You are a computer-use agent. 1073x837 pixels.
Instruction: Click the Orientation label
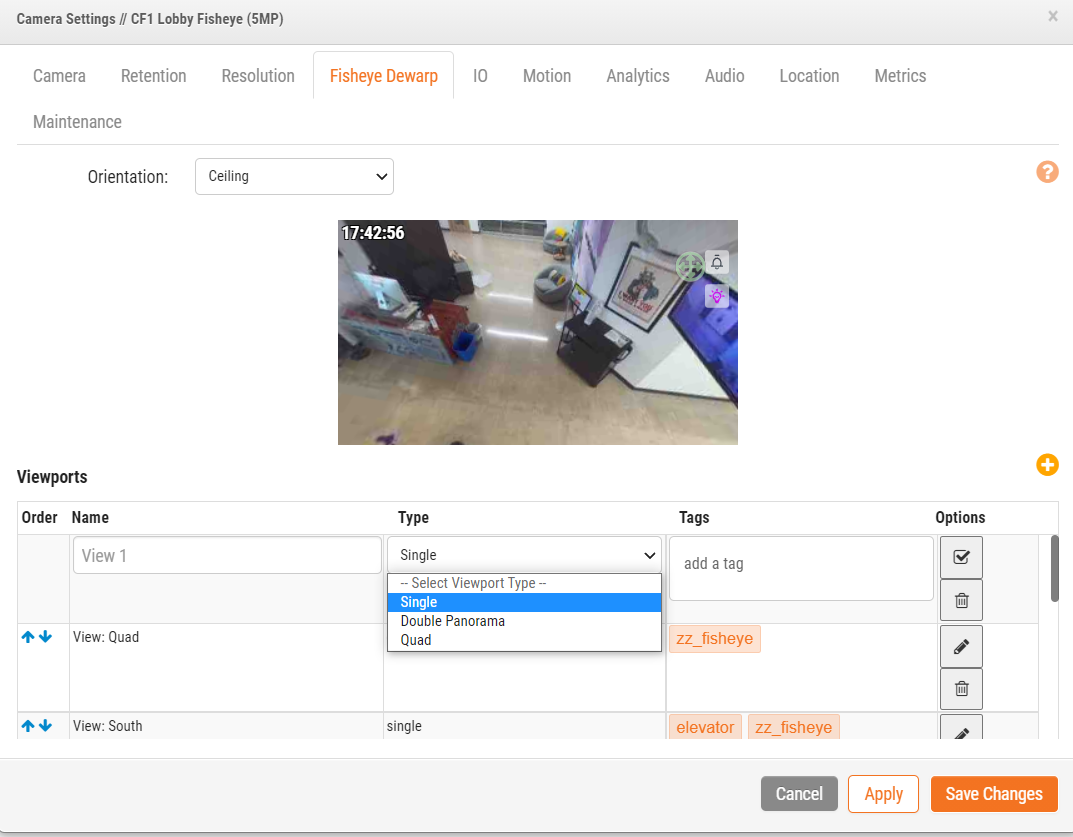pyautogui.click(x=128, y=177)
